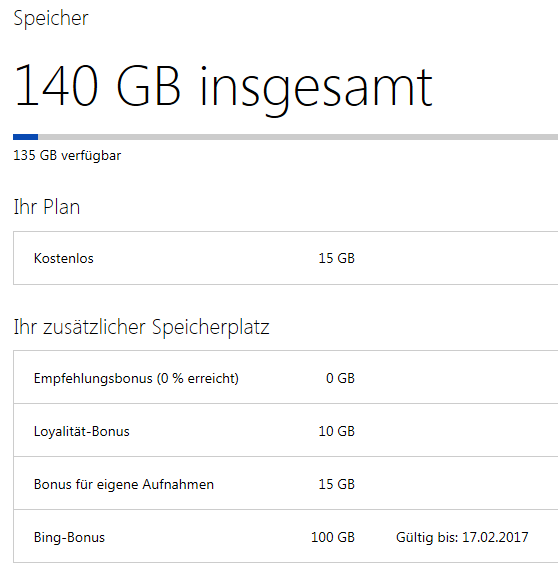Click the 140 GB insgesamt total
Screen dimensions: 558x573
[223, 88]
